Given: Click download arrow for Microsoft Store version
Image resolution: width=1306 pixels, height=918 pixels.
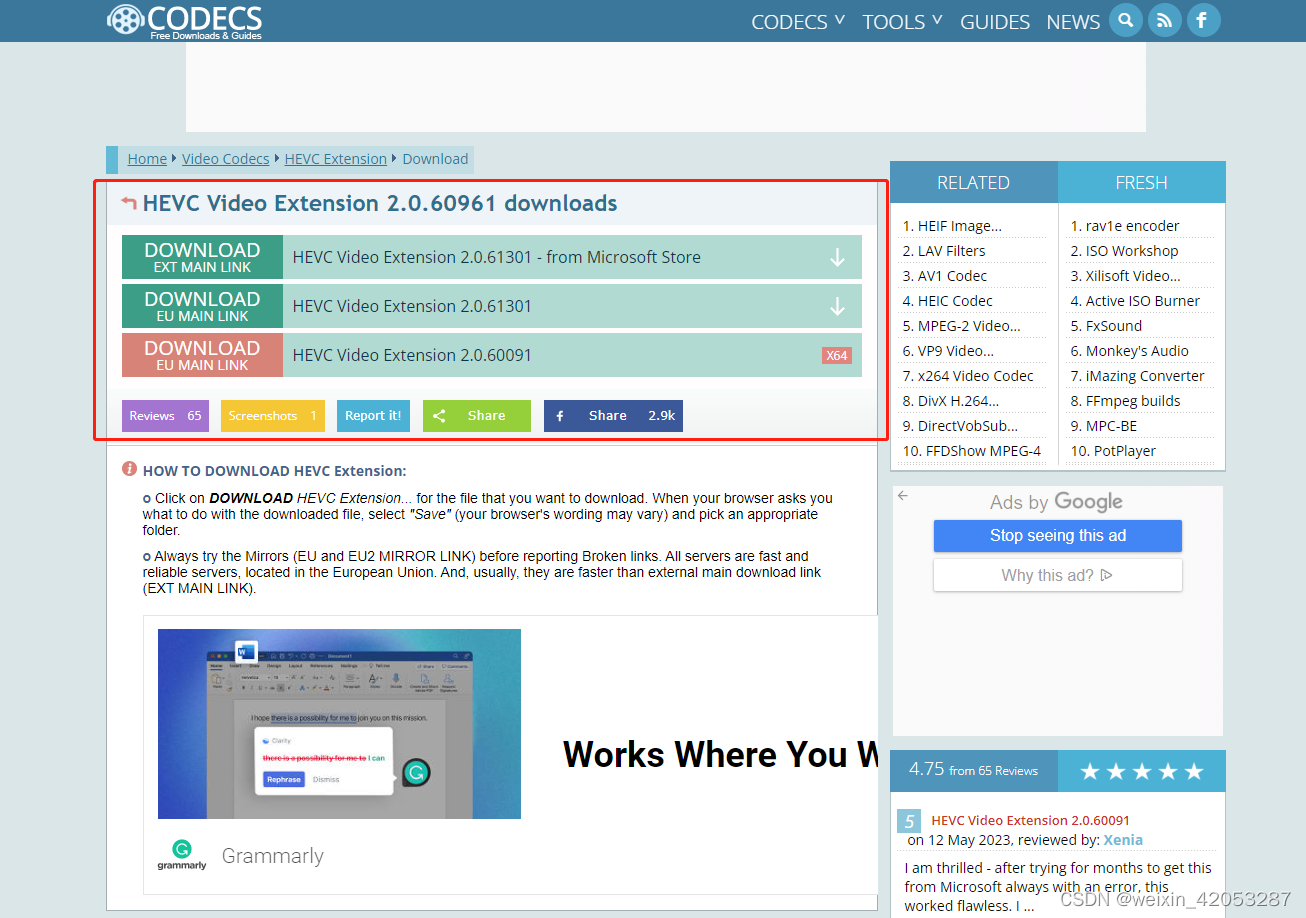Looking at the screenshot, I should tap(837, 257).
